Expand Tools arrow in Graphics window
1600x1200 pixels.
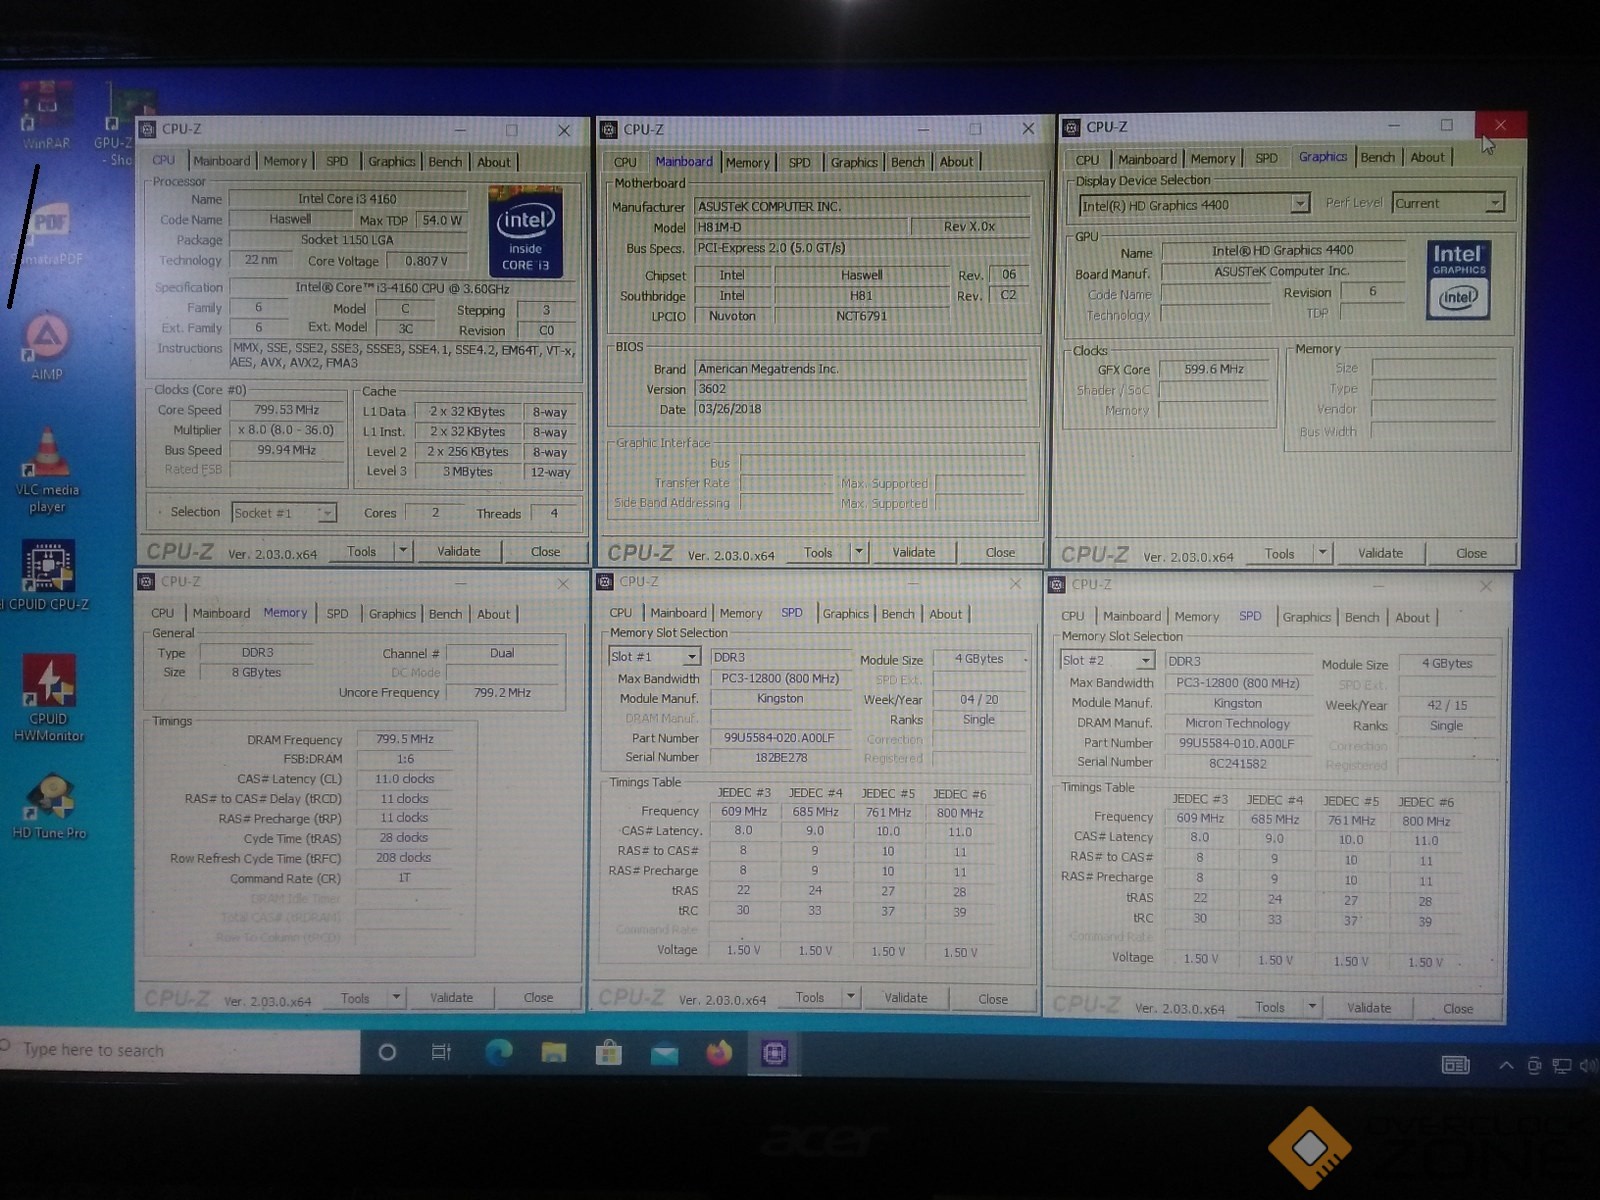1323,553
